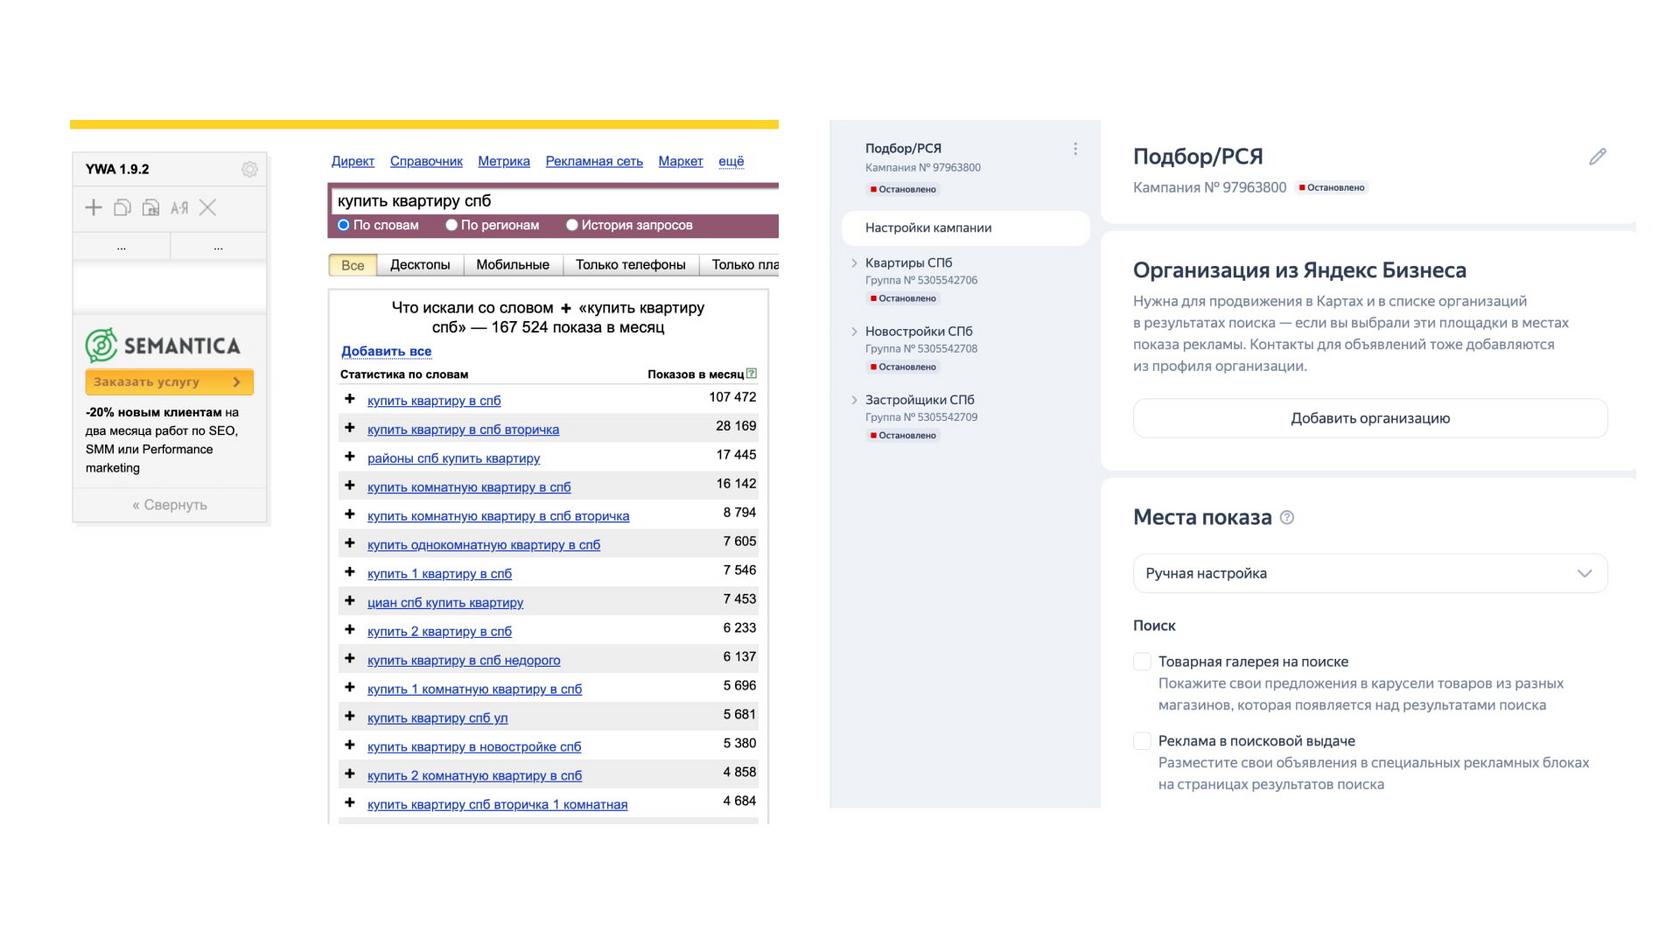
Task: Click the YWA add plus icon
Action: pos(93,208)
